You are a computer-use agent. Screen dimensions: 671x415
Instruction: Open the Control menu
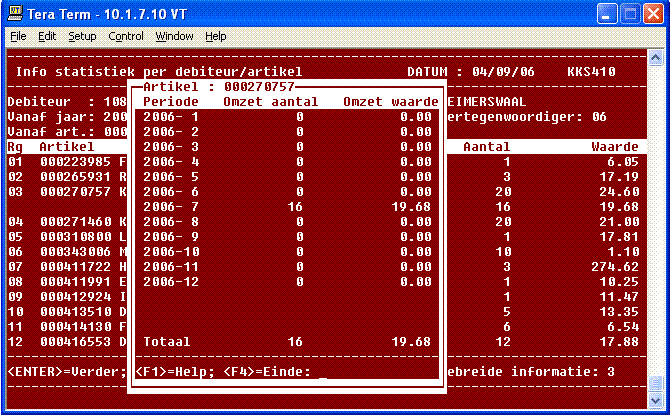[126, 36]
